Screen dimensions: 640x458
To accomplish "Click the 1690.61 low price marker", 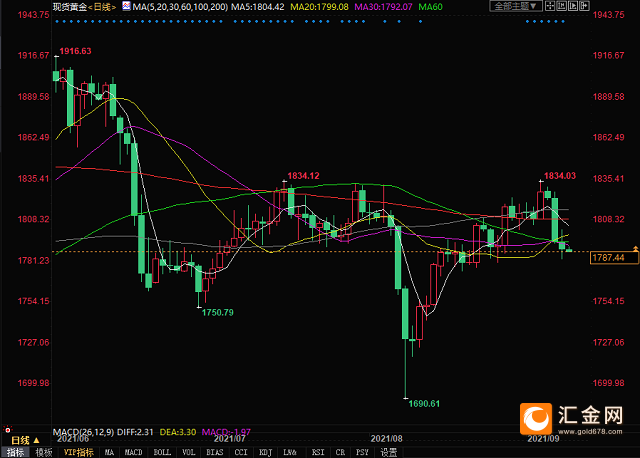I will tap(424, 404).
